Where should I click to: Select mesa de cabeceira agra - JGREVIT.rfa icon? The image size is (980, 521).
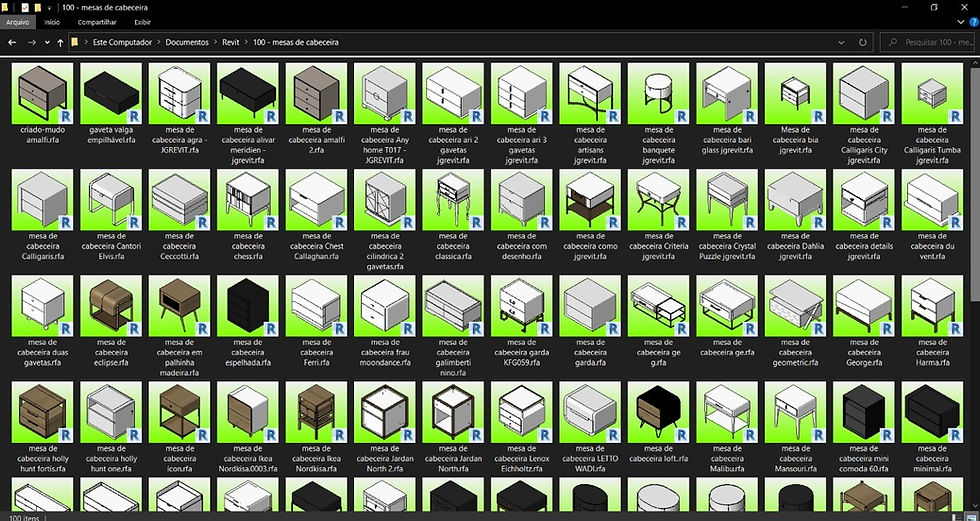tap(179, 93)
